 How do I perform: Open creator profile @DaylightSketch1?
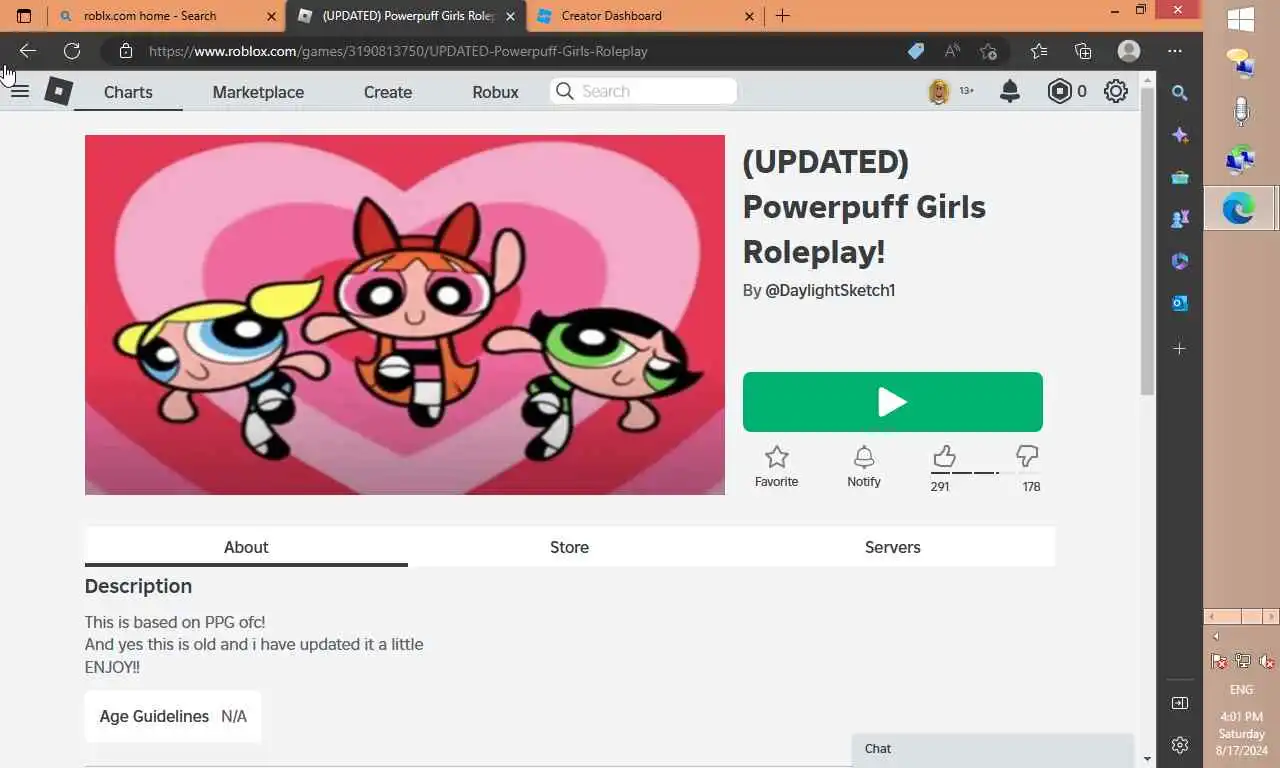(x=830, y=290)
